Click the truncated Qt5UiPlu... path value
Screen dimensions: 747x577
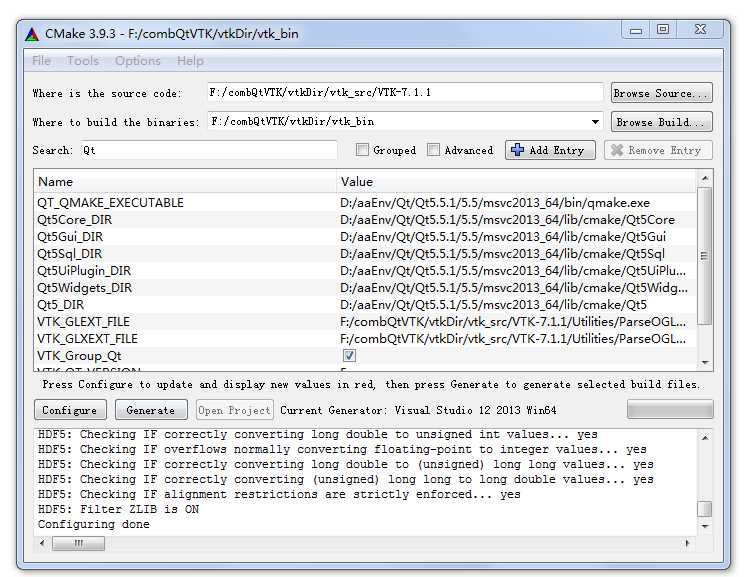pos(513,271)
